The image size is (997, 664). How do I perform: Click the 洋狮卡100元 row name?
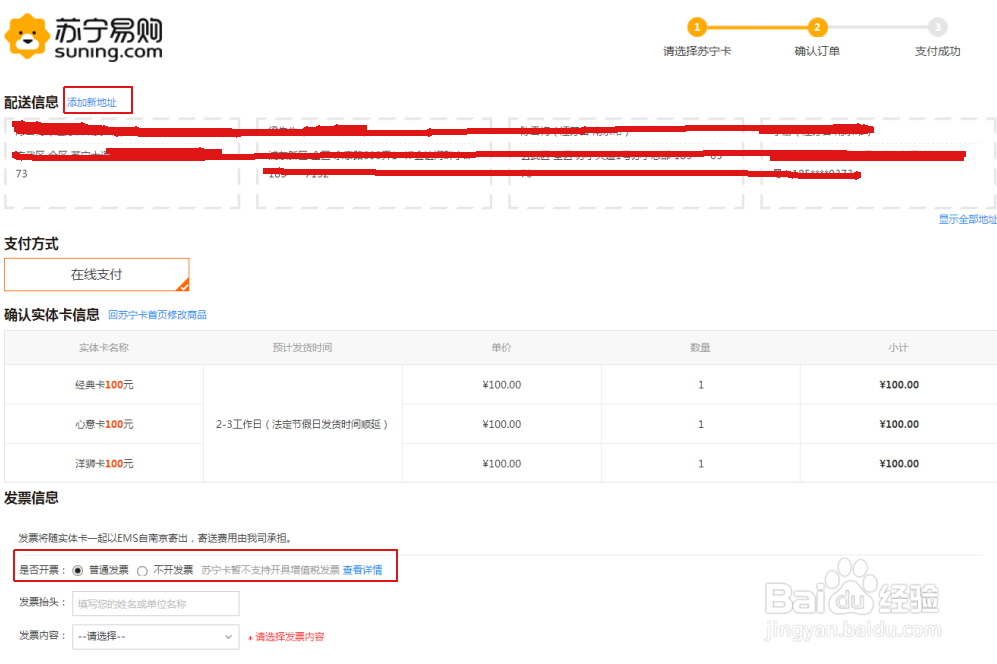(104, 464)
